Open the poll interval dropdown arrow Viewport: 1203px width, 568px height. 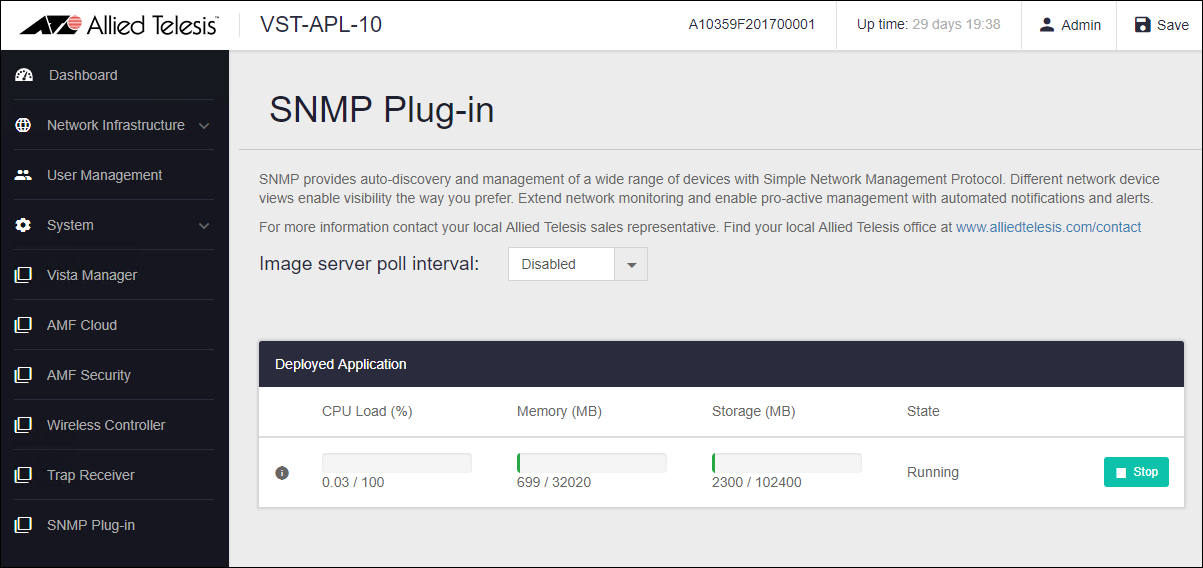click(631, 265)
